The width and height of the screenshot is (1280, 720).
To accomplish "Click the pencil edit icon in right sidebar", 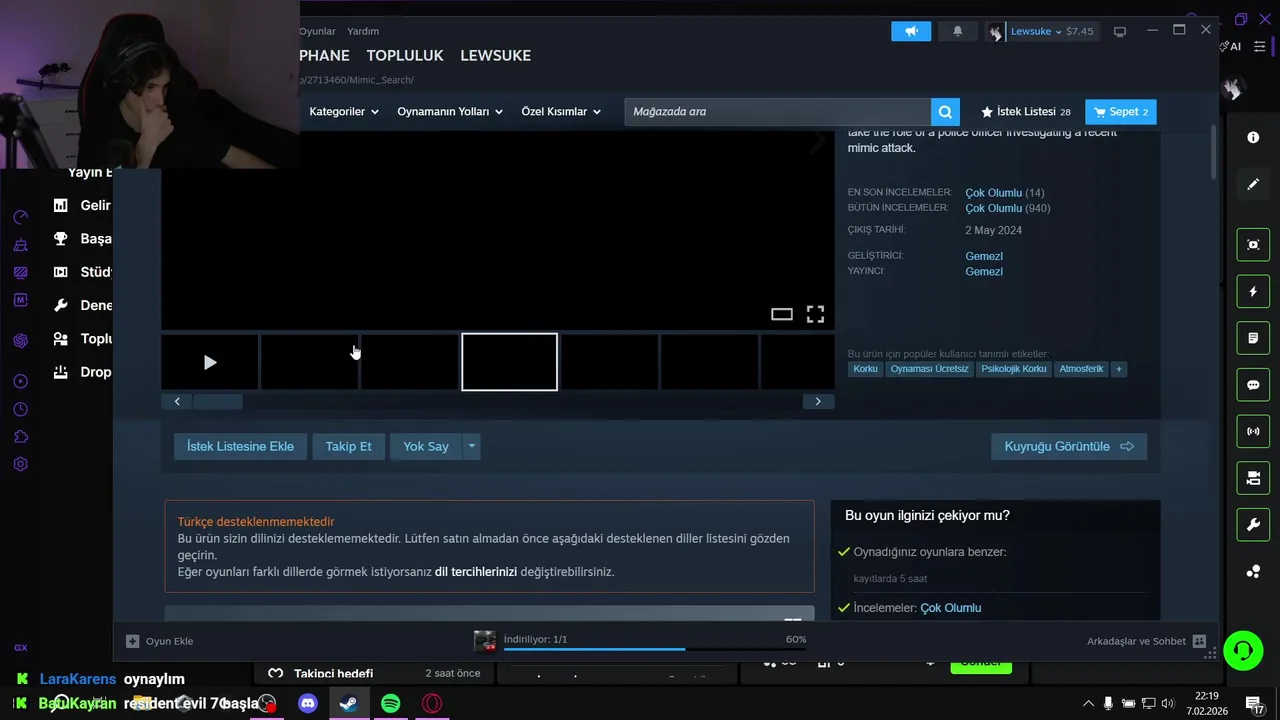I will [1253, 184].
